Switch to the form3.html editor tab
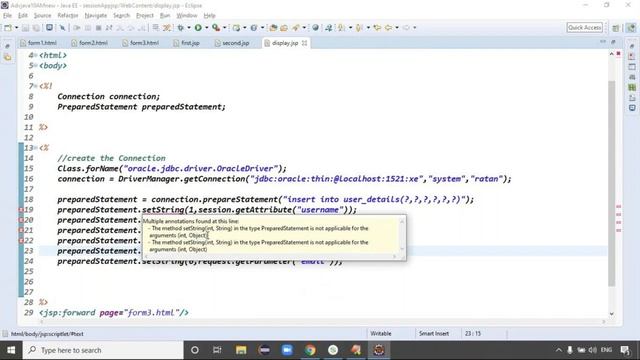The height and width of the screenshot is (360, 640). click(x=141, y=43)
